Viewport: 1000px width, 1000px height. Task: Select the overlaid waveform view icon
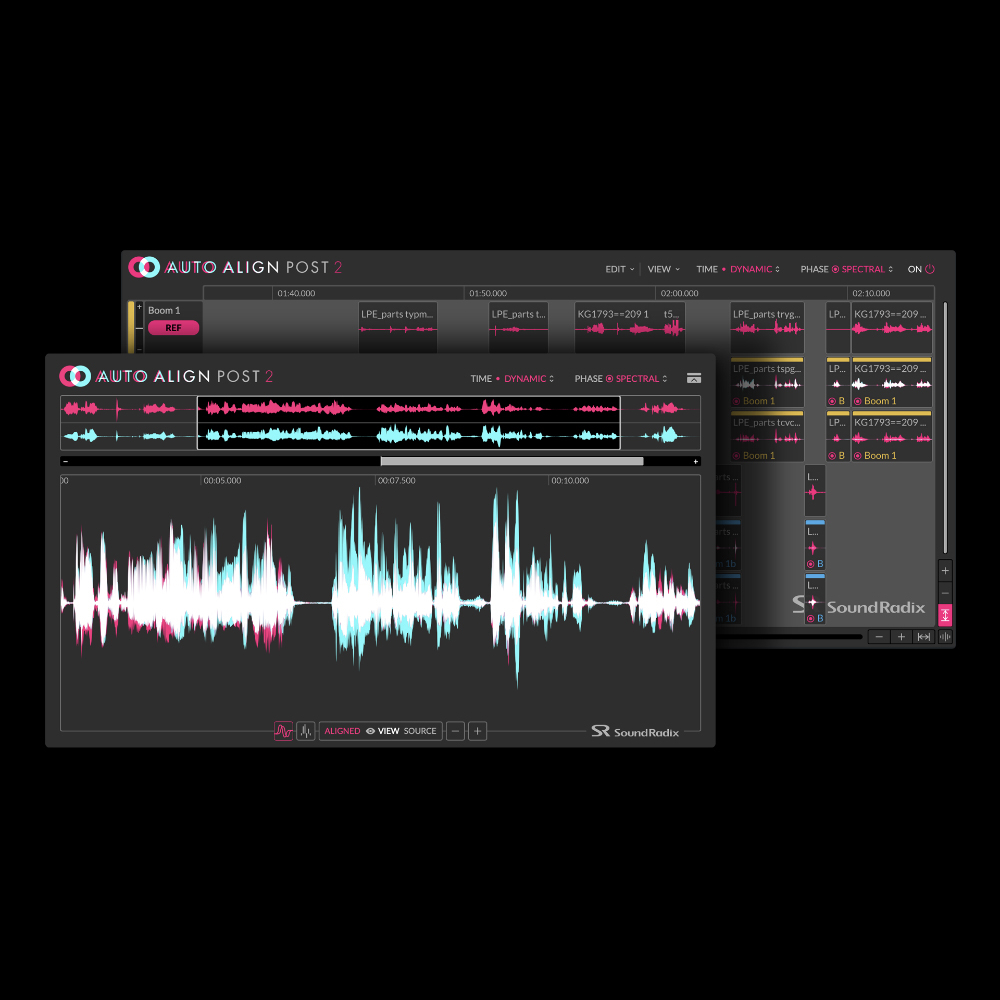[x=284, y=731]
